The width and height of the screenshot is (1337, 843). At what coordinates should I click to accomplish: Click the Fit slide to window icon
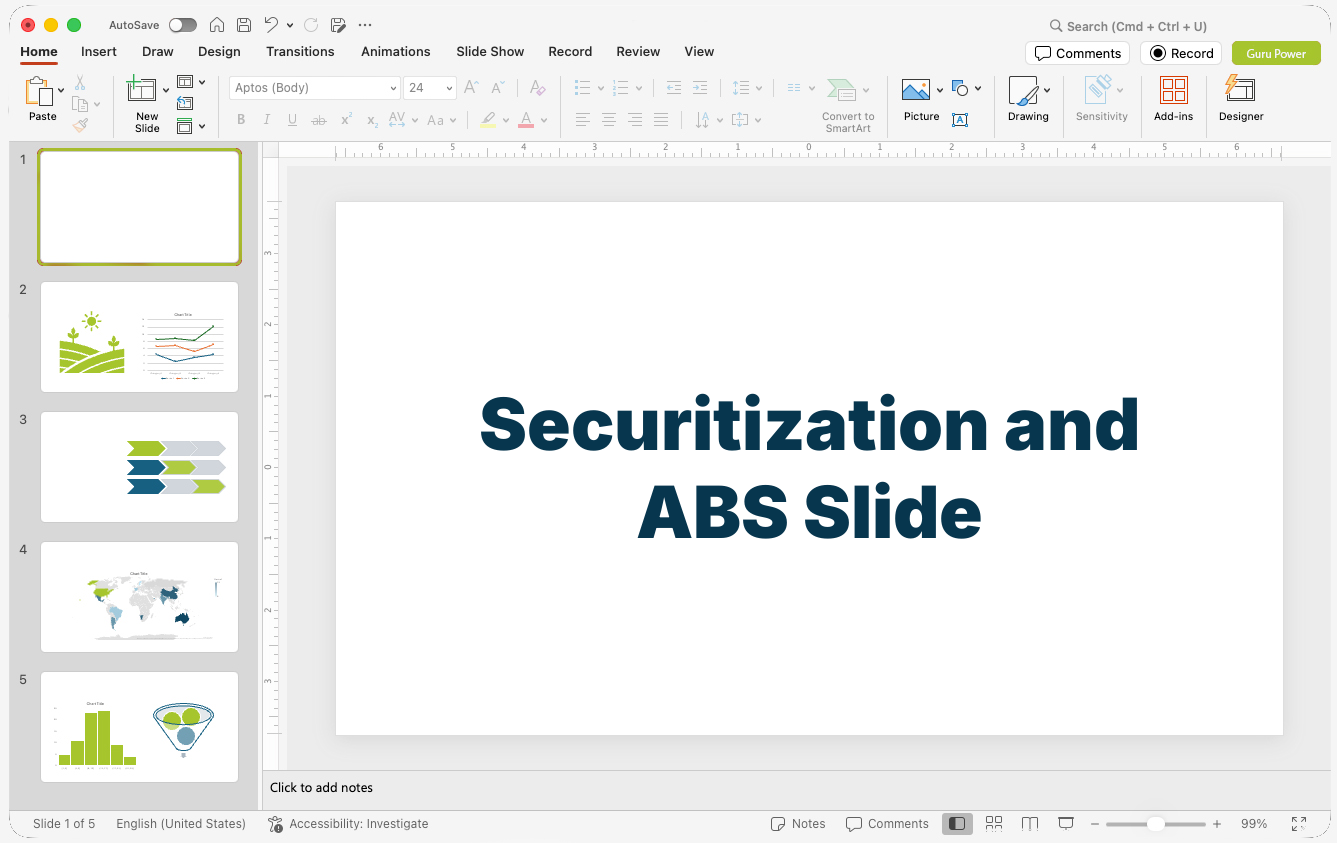(x=1299, y=824)
